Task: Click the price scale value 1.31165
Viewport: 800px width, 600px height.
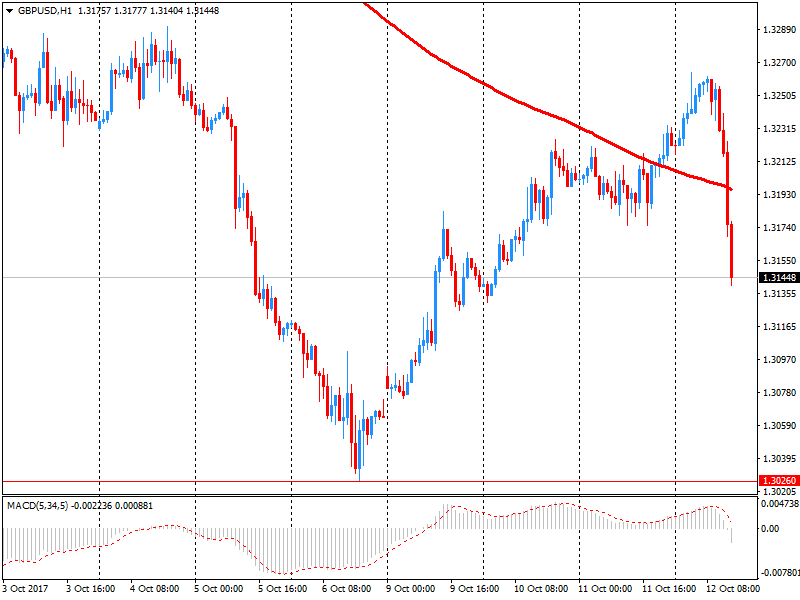Action: point(779,327)
